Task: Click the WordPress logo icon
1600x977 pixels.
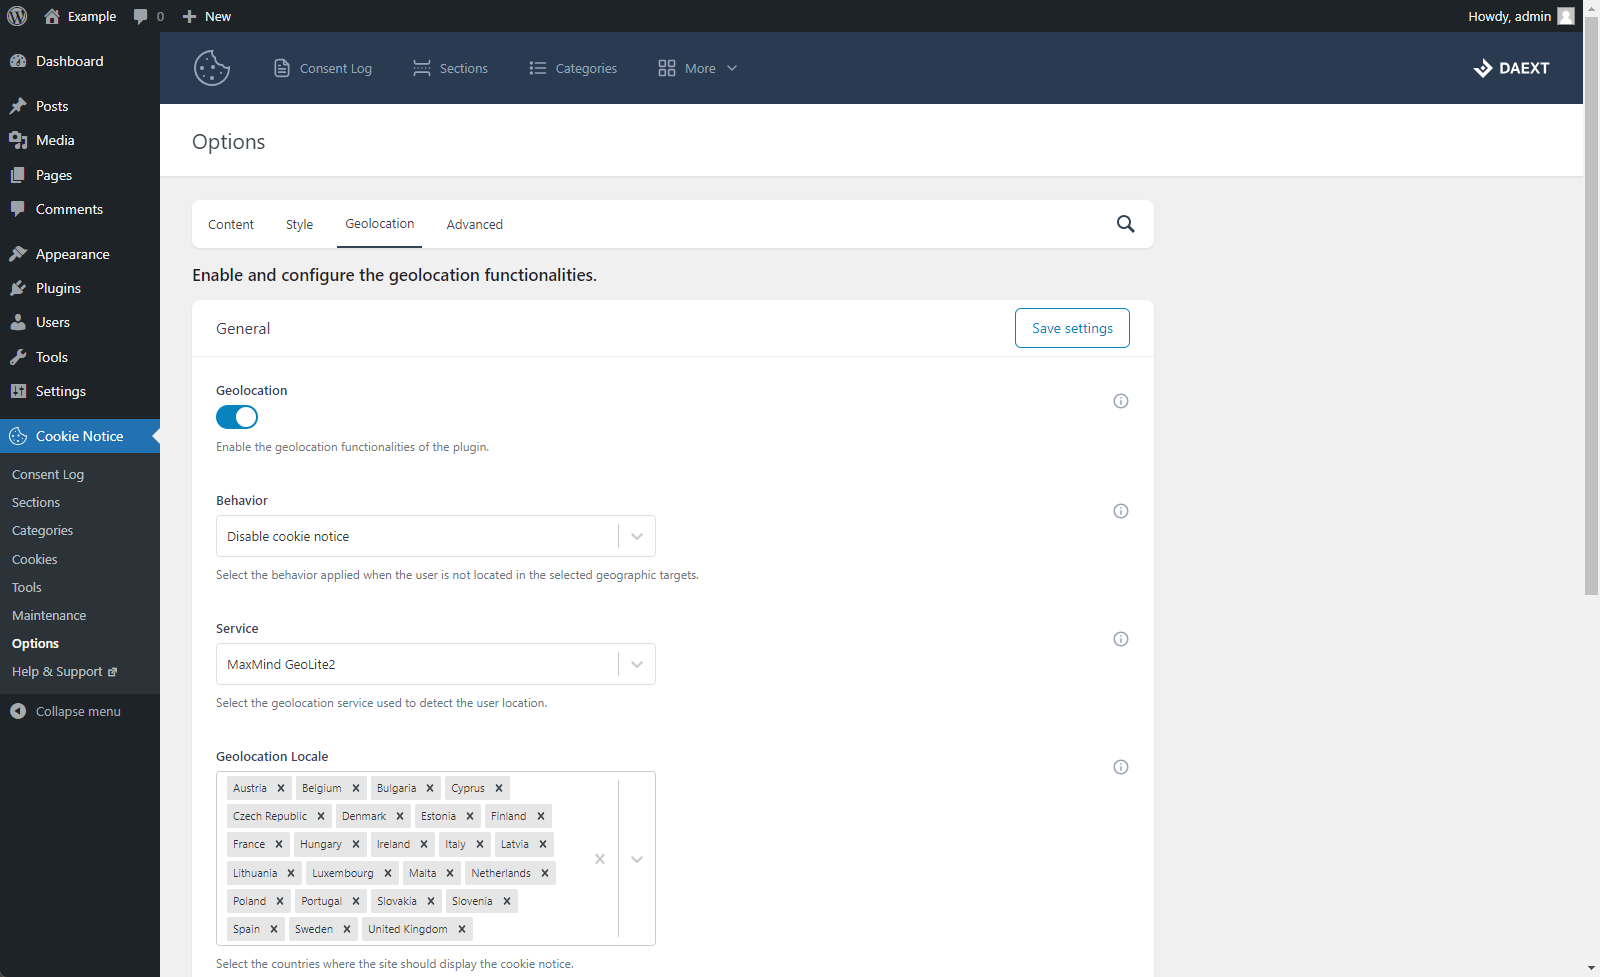Action: (17, 16)
